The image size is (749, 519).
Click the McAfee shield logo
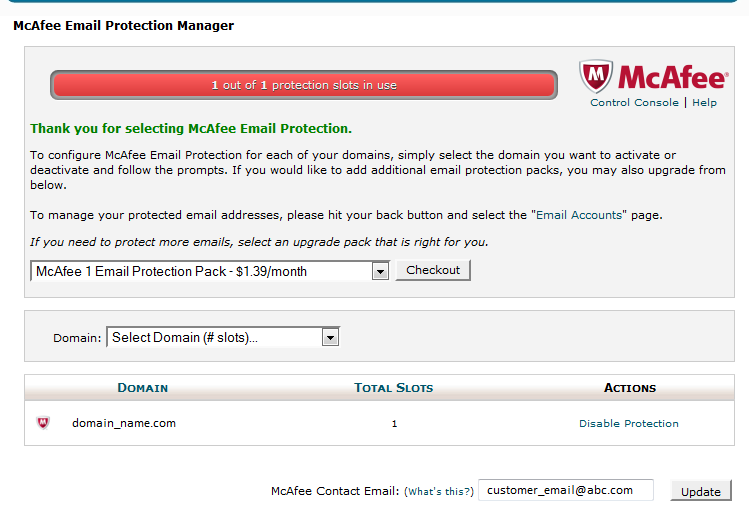[x=597, y=76]
